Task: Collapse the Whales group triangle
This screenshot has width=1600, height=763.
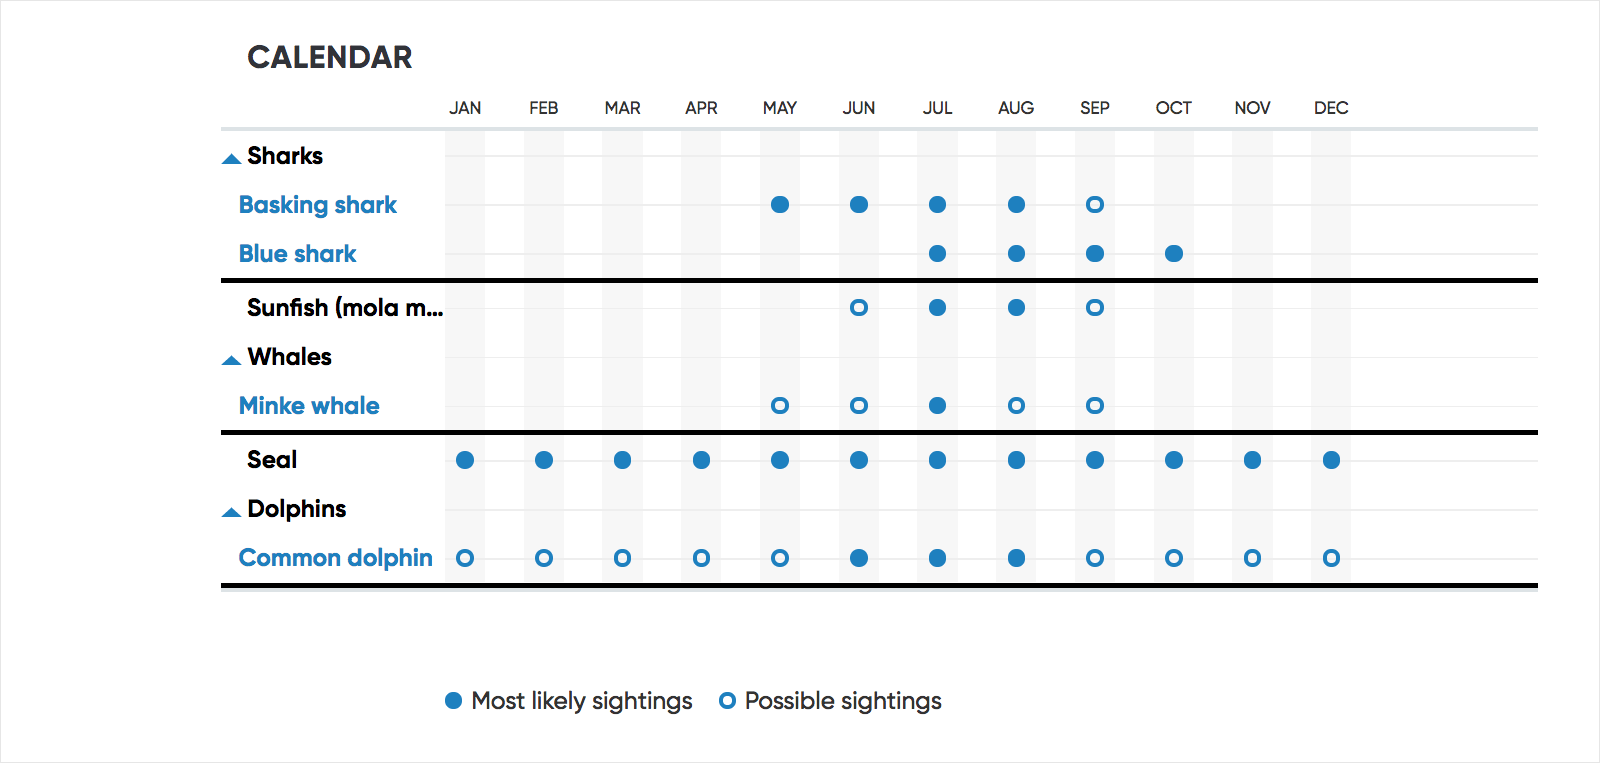Action: [231, 360]
